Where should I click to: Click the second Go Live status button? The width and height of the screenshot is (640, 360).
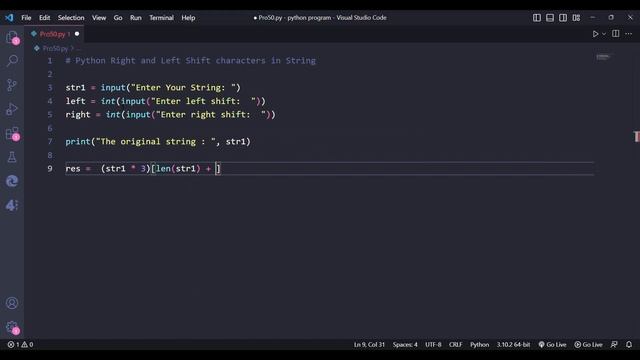[x=588, y=344]
